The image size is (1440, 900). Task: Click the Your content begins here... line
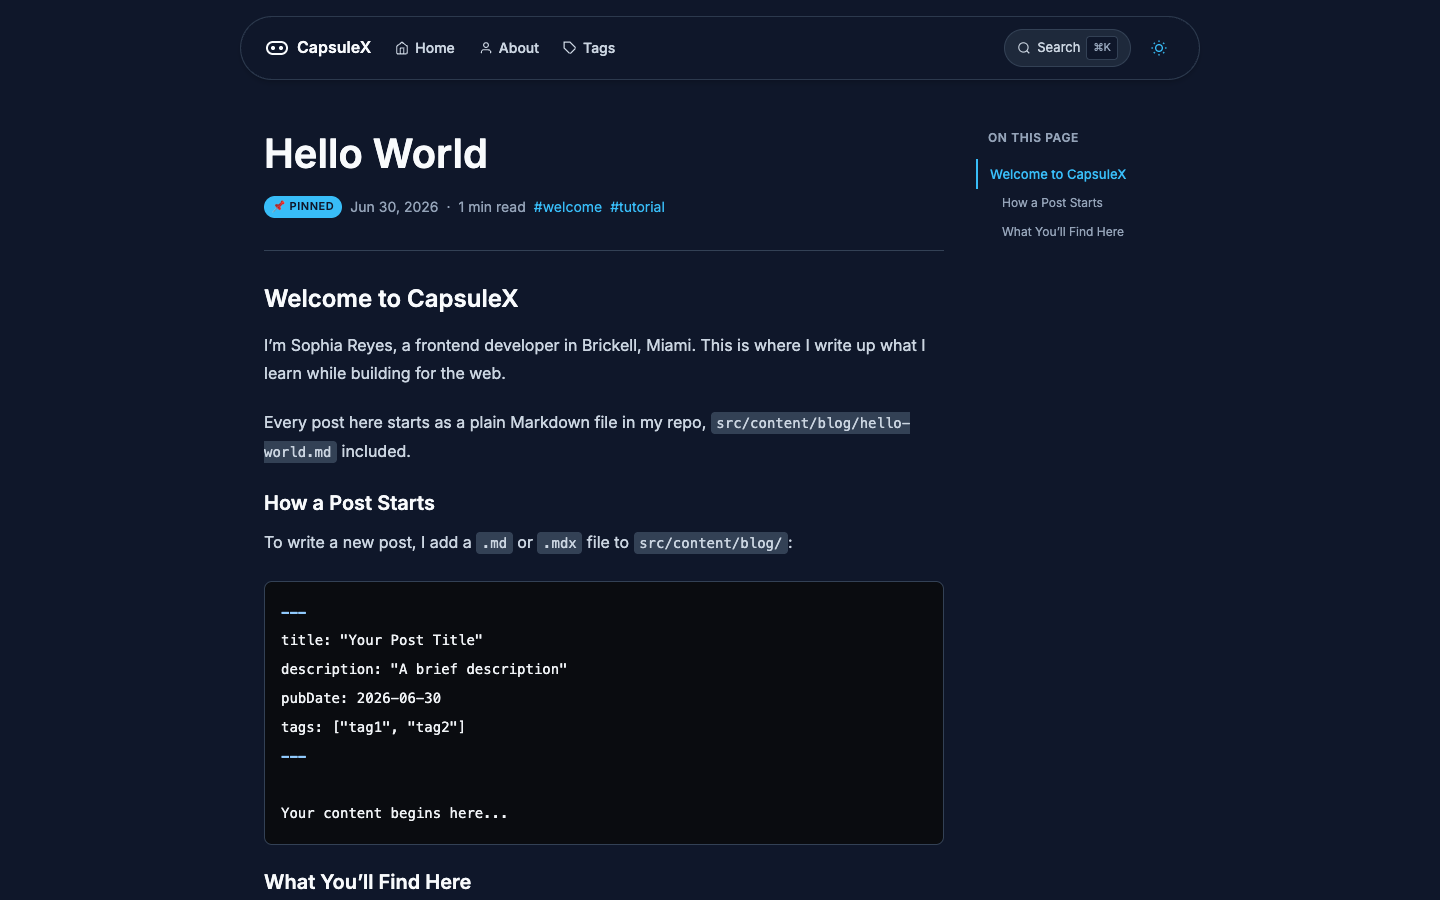pos(394,813)
